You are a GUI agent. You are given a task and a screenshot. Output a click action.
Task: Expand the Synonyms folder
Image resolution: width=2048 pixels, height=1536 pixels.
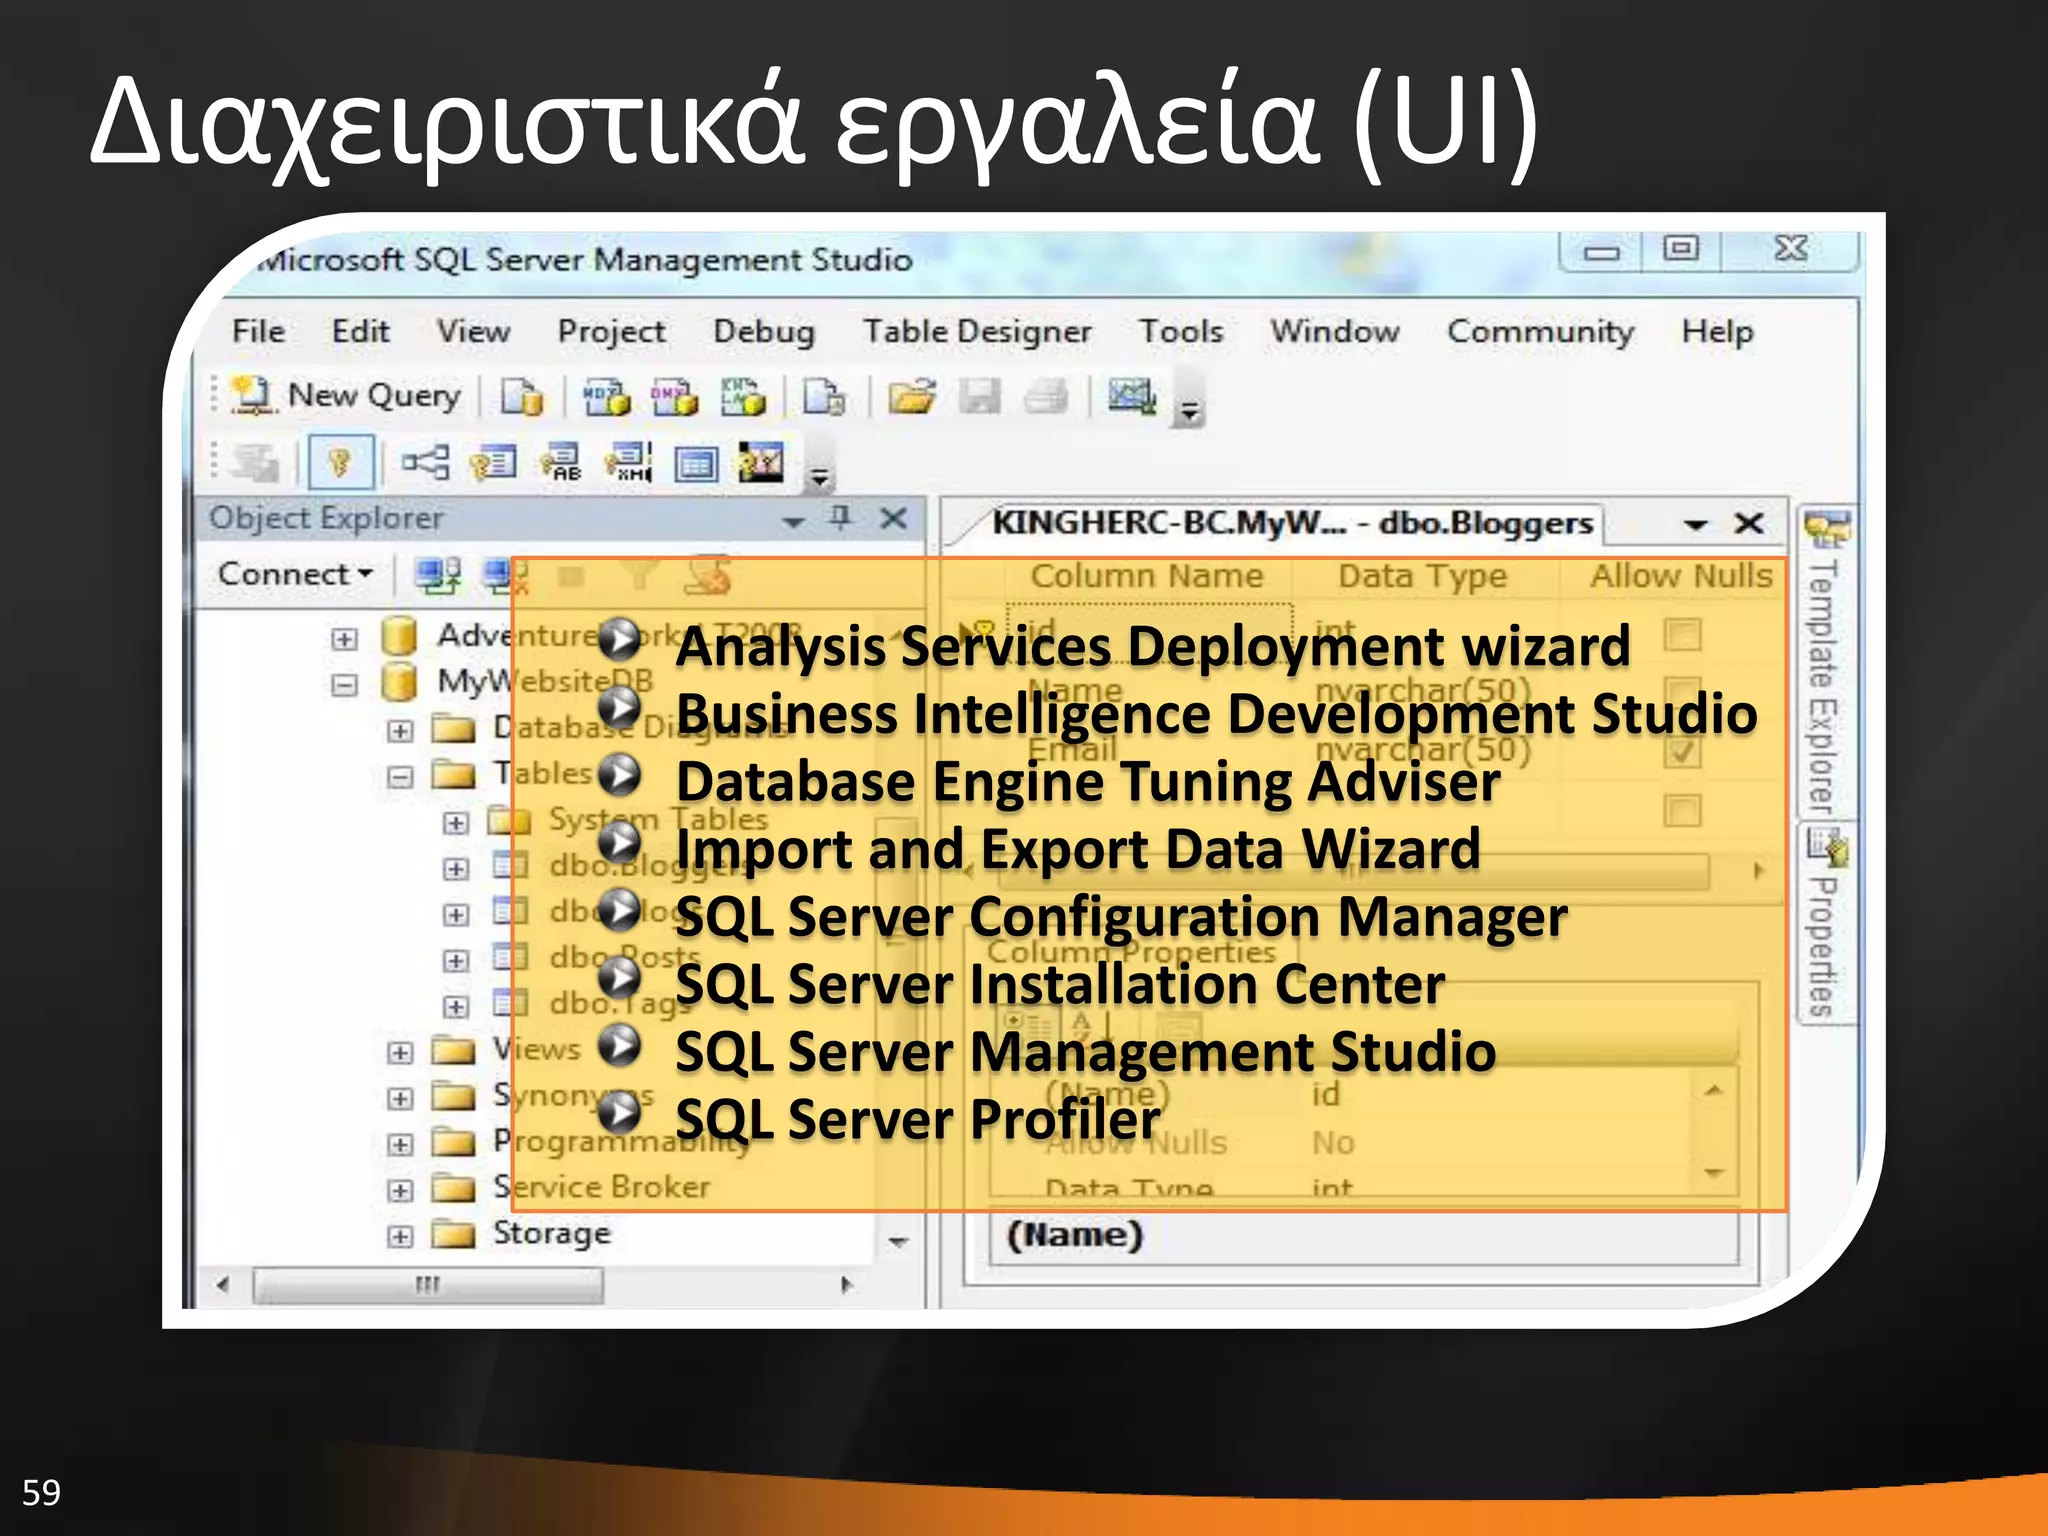coord(400,1098)
